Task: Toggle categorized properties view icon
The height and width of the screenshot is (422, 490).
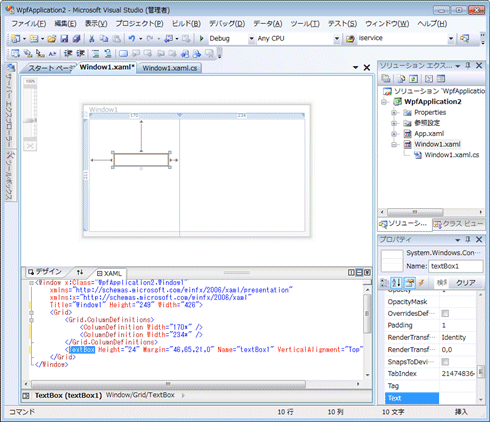Action: pos(384,283)
